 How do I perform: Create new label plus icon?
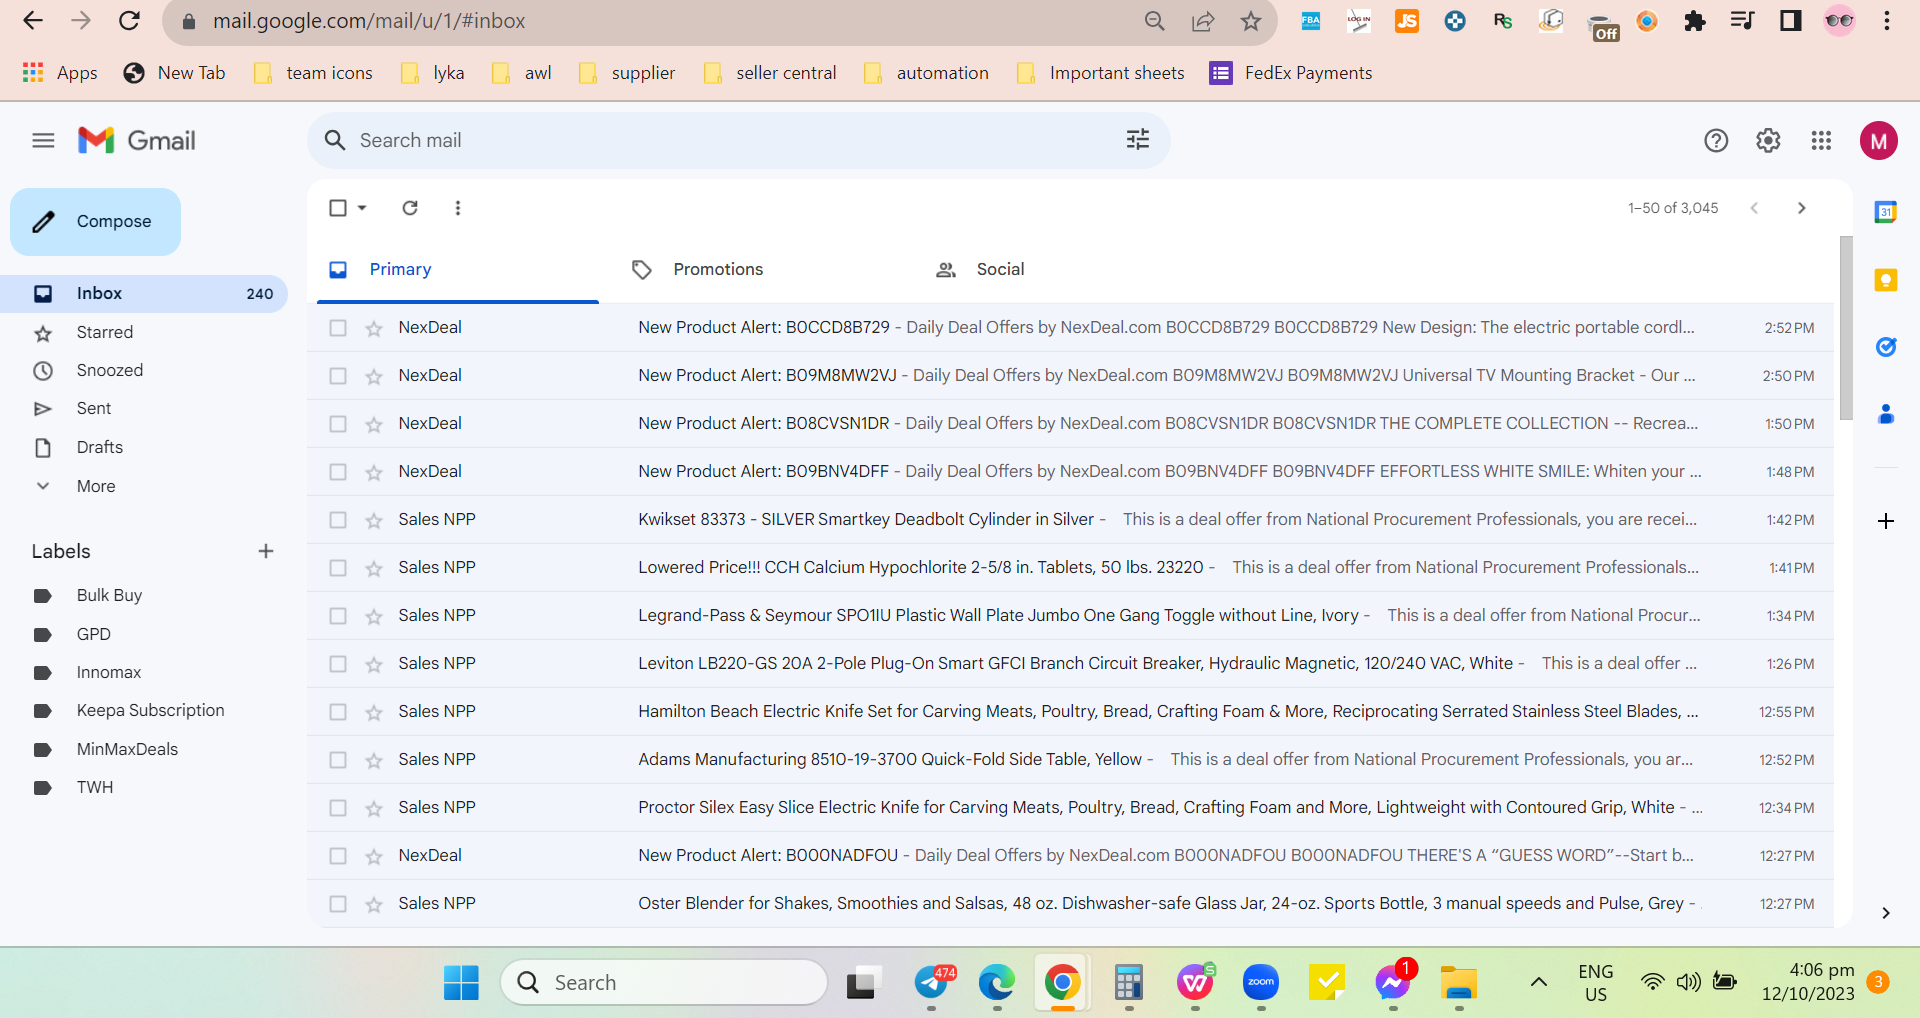pos(266,551)
